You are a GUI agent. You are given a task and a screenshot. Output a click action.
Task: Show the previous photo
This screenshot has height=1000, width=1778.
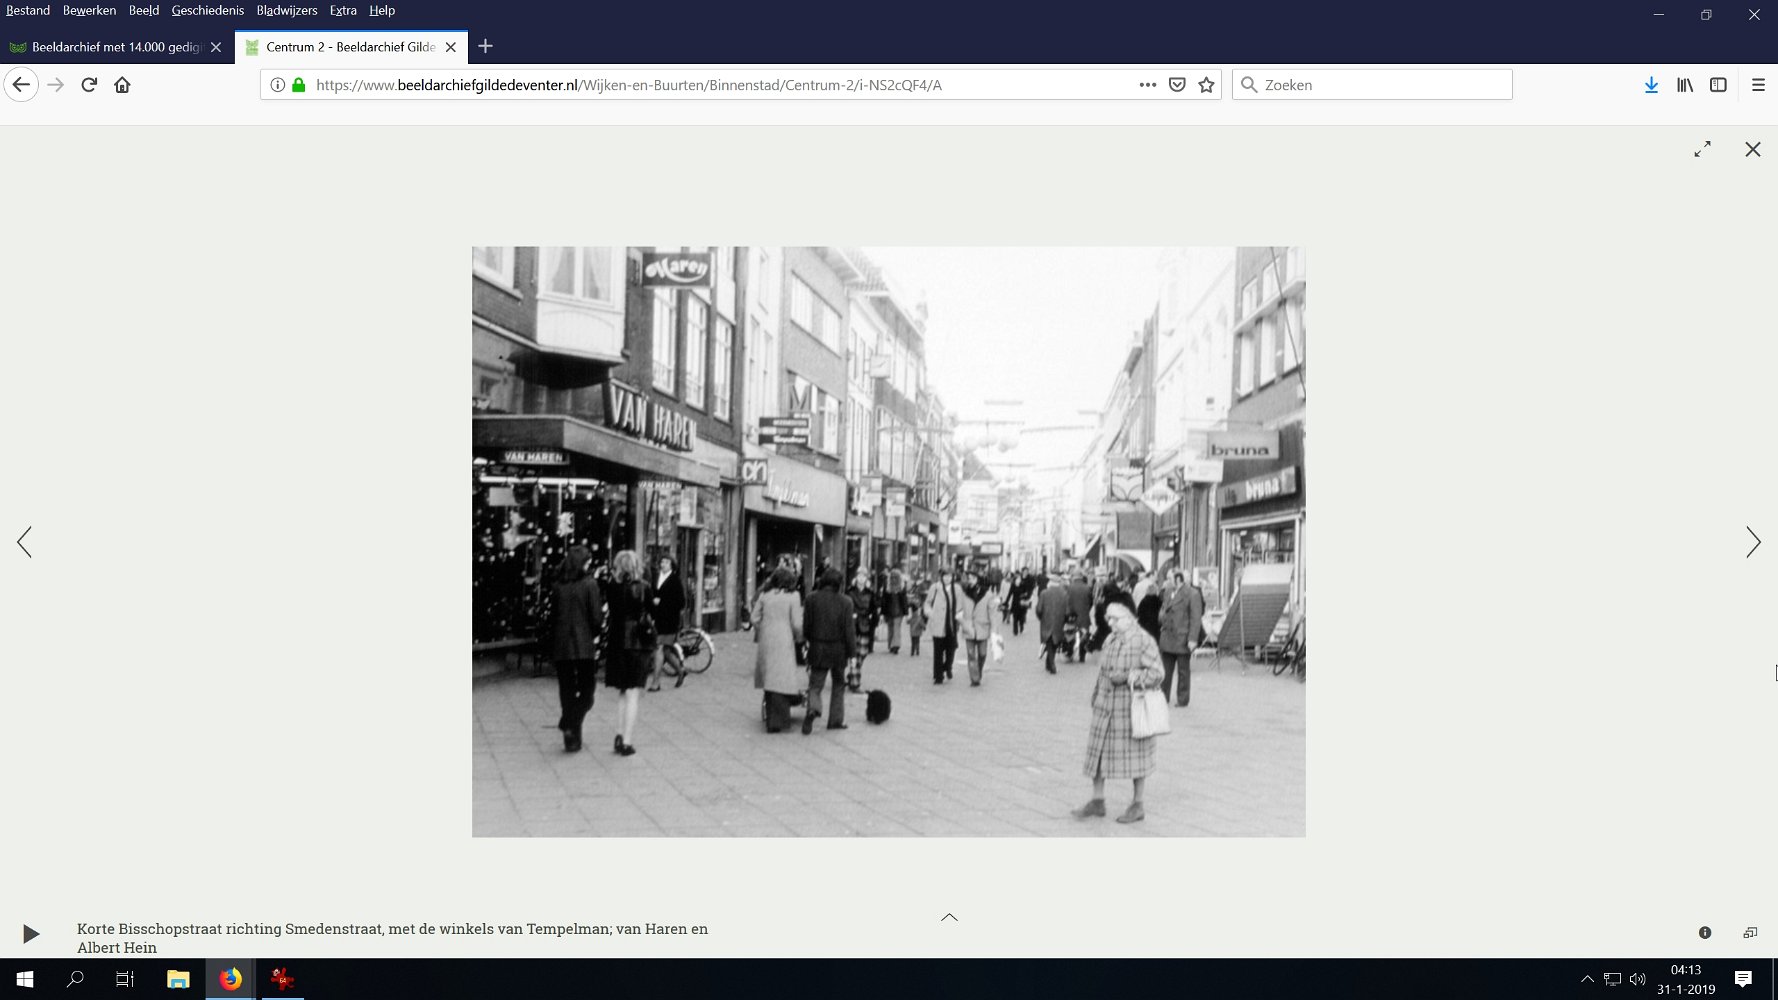click(x=25, y=542)
